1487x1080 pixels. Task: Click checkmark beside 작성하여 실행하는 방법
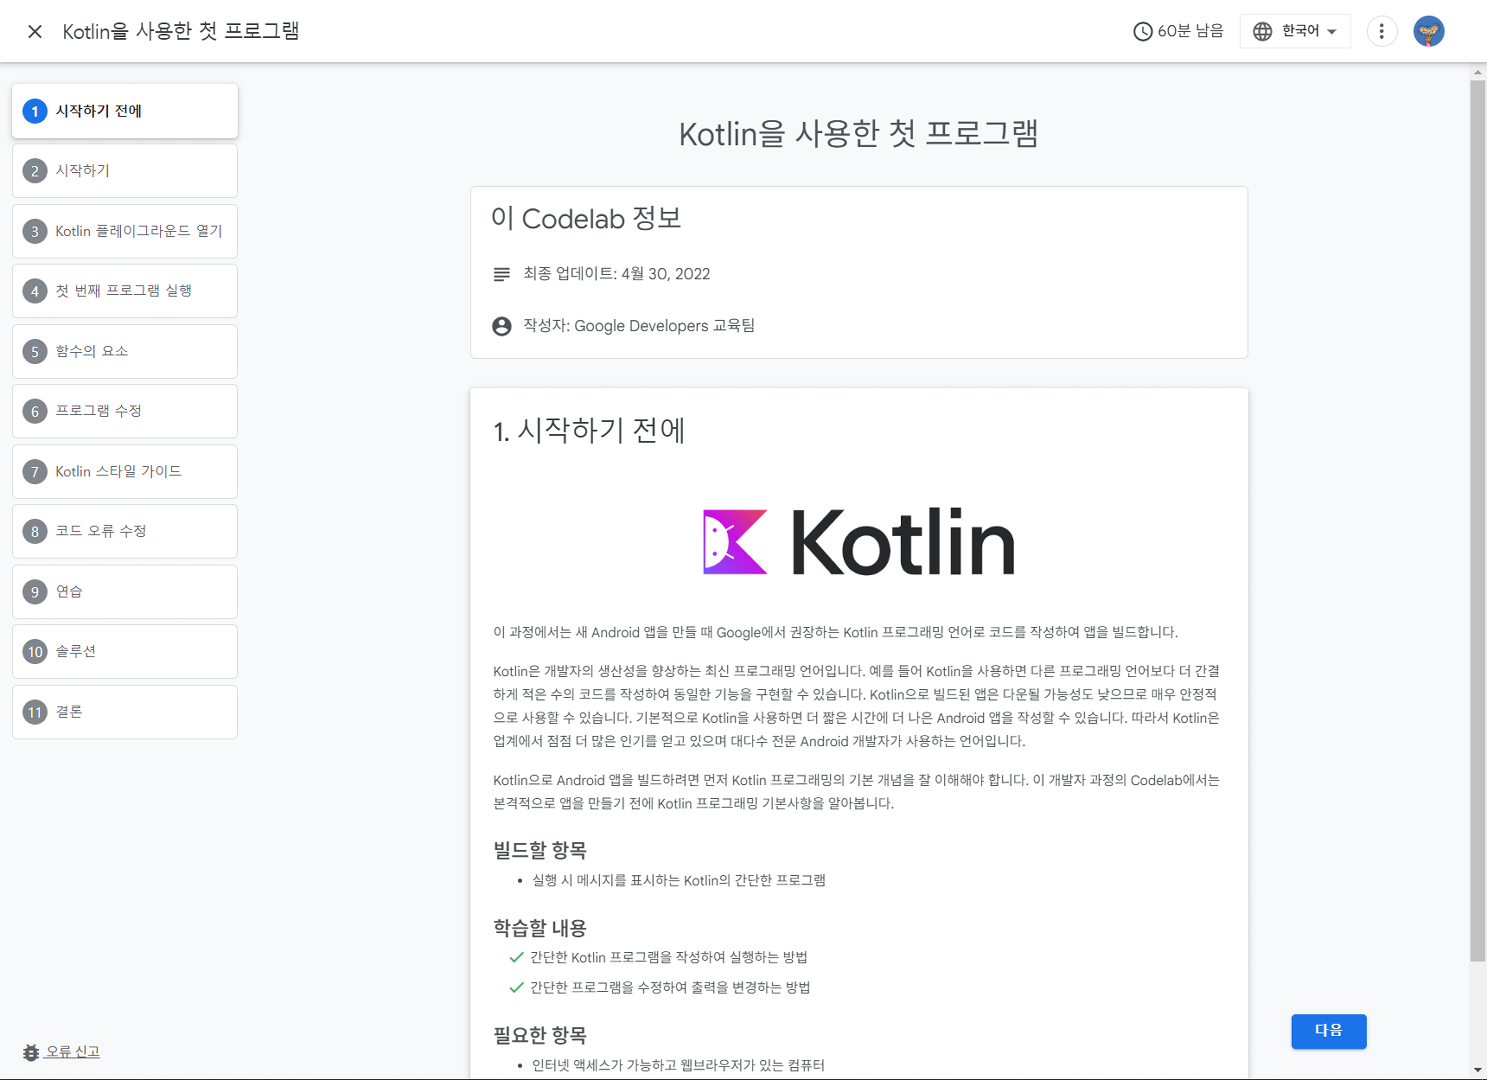point(516,958)
